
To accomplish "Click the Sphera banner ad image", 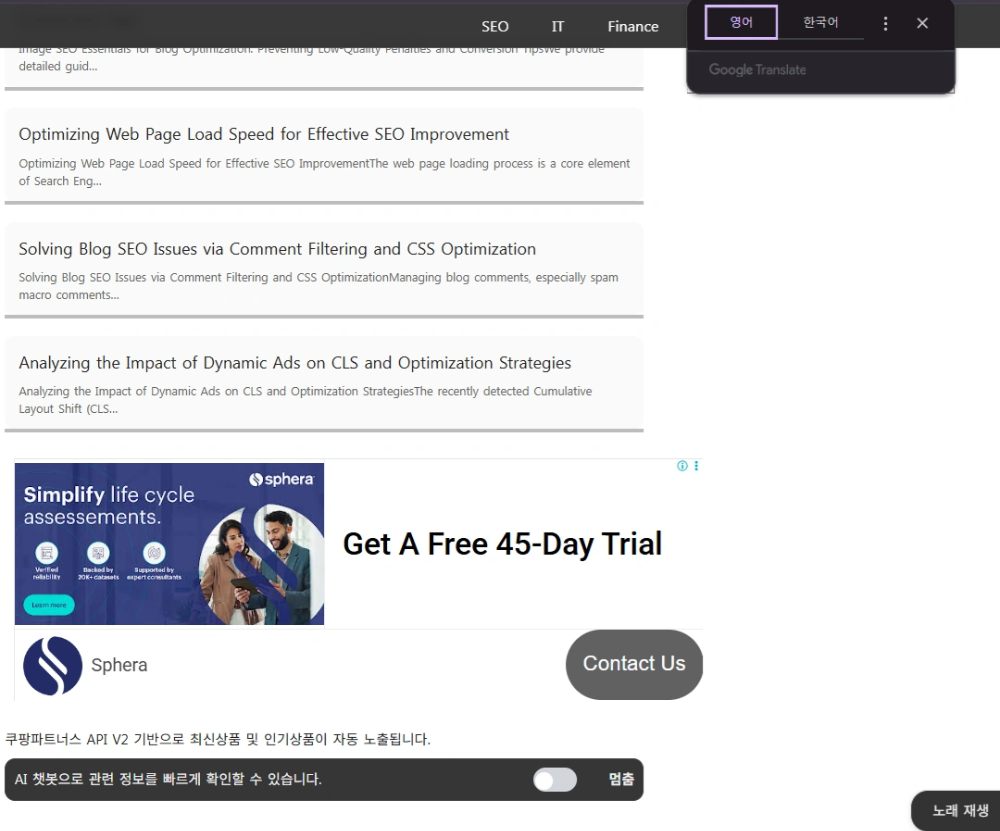I will [169, 544].
